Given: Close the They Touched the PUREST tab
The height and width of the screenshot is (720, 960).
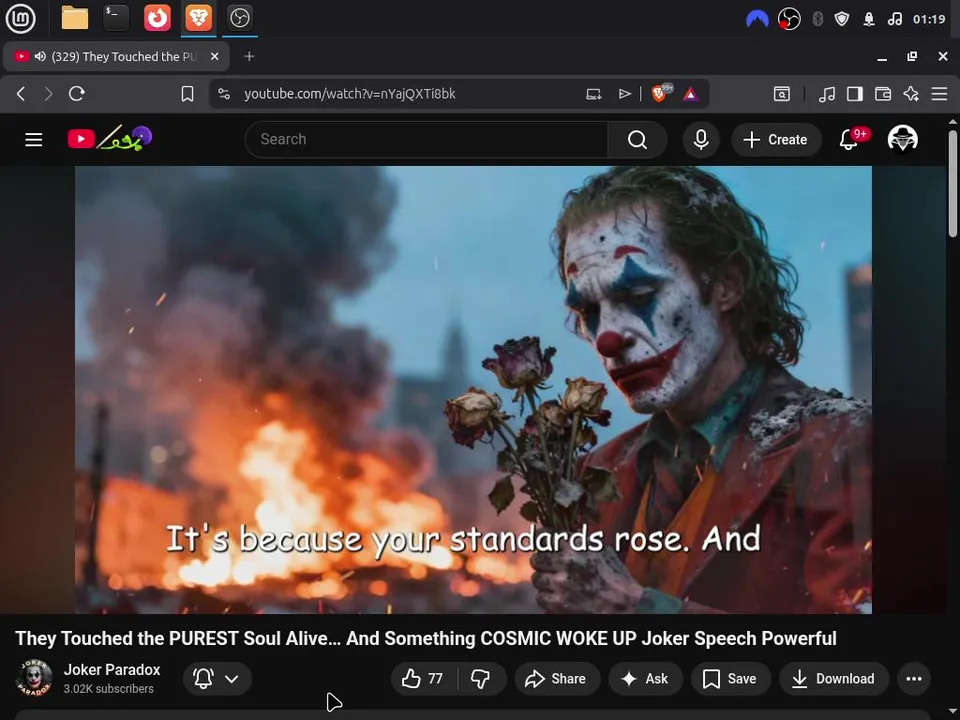Looking at the screenshot, I should click(214, 56).
